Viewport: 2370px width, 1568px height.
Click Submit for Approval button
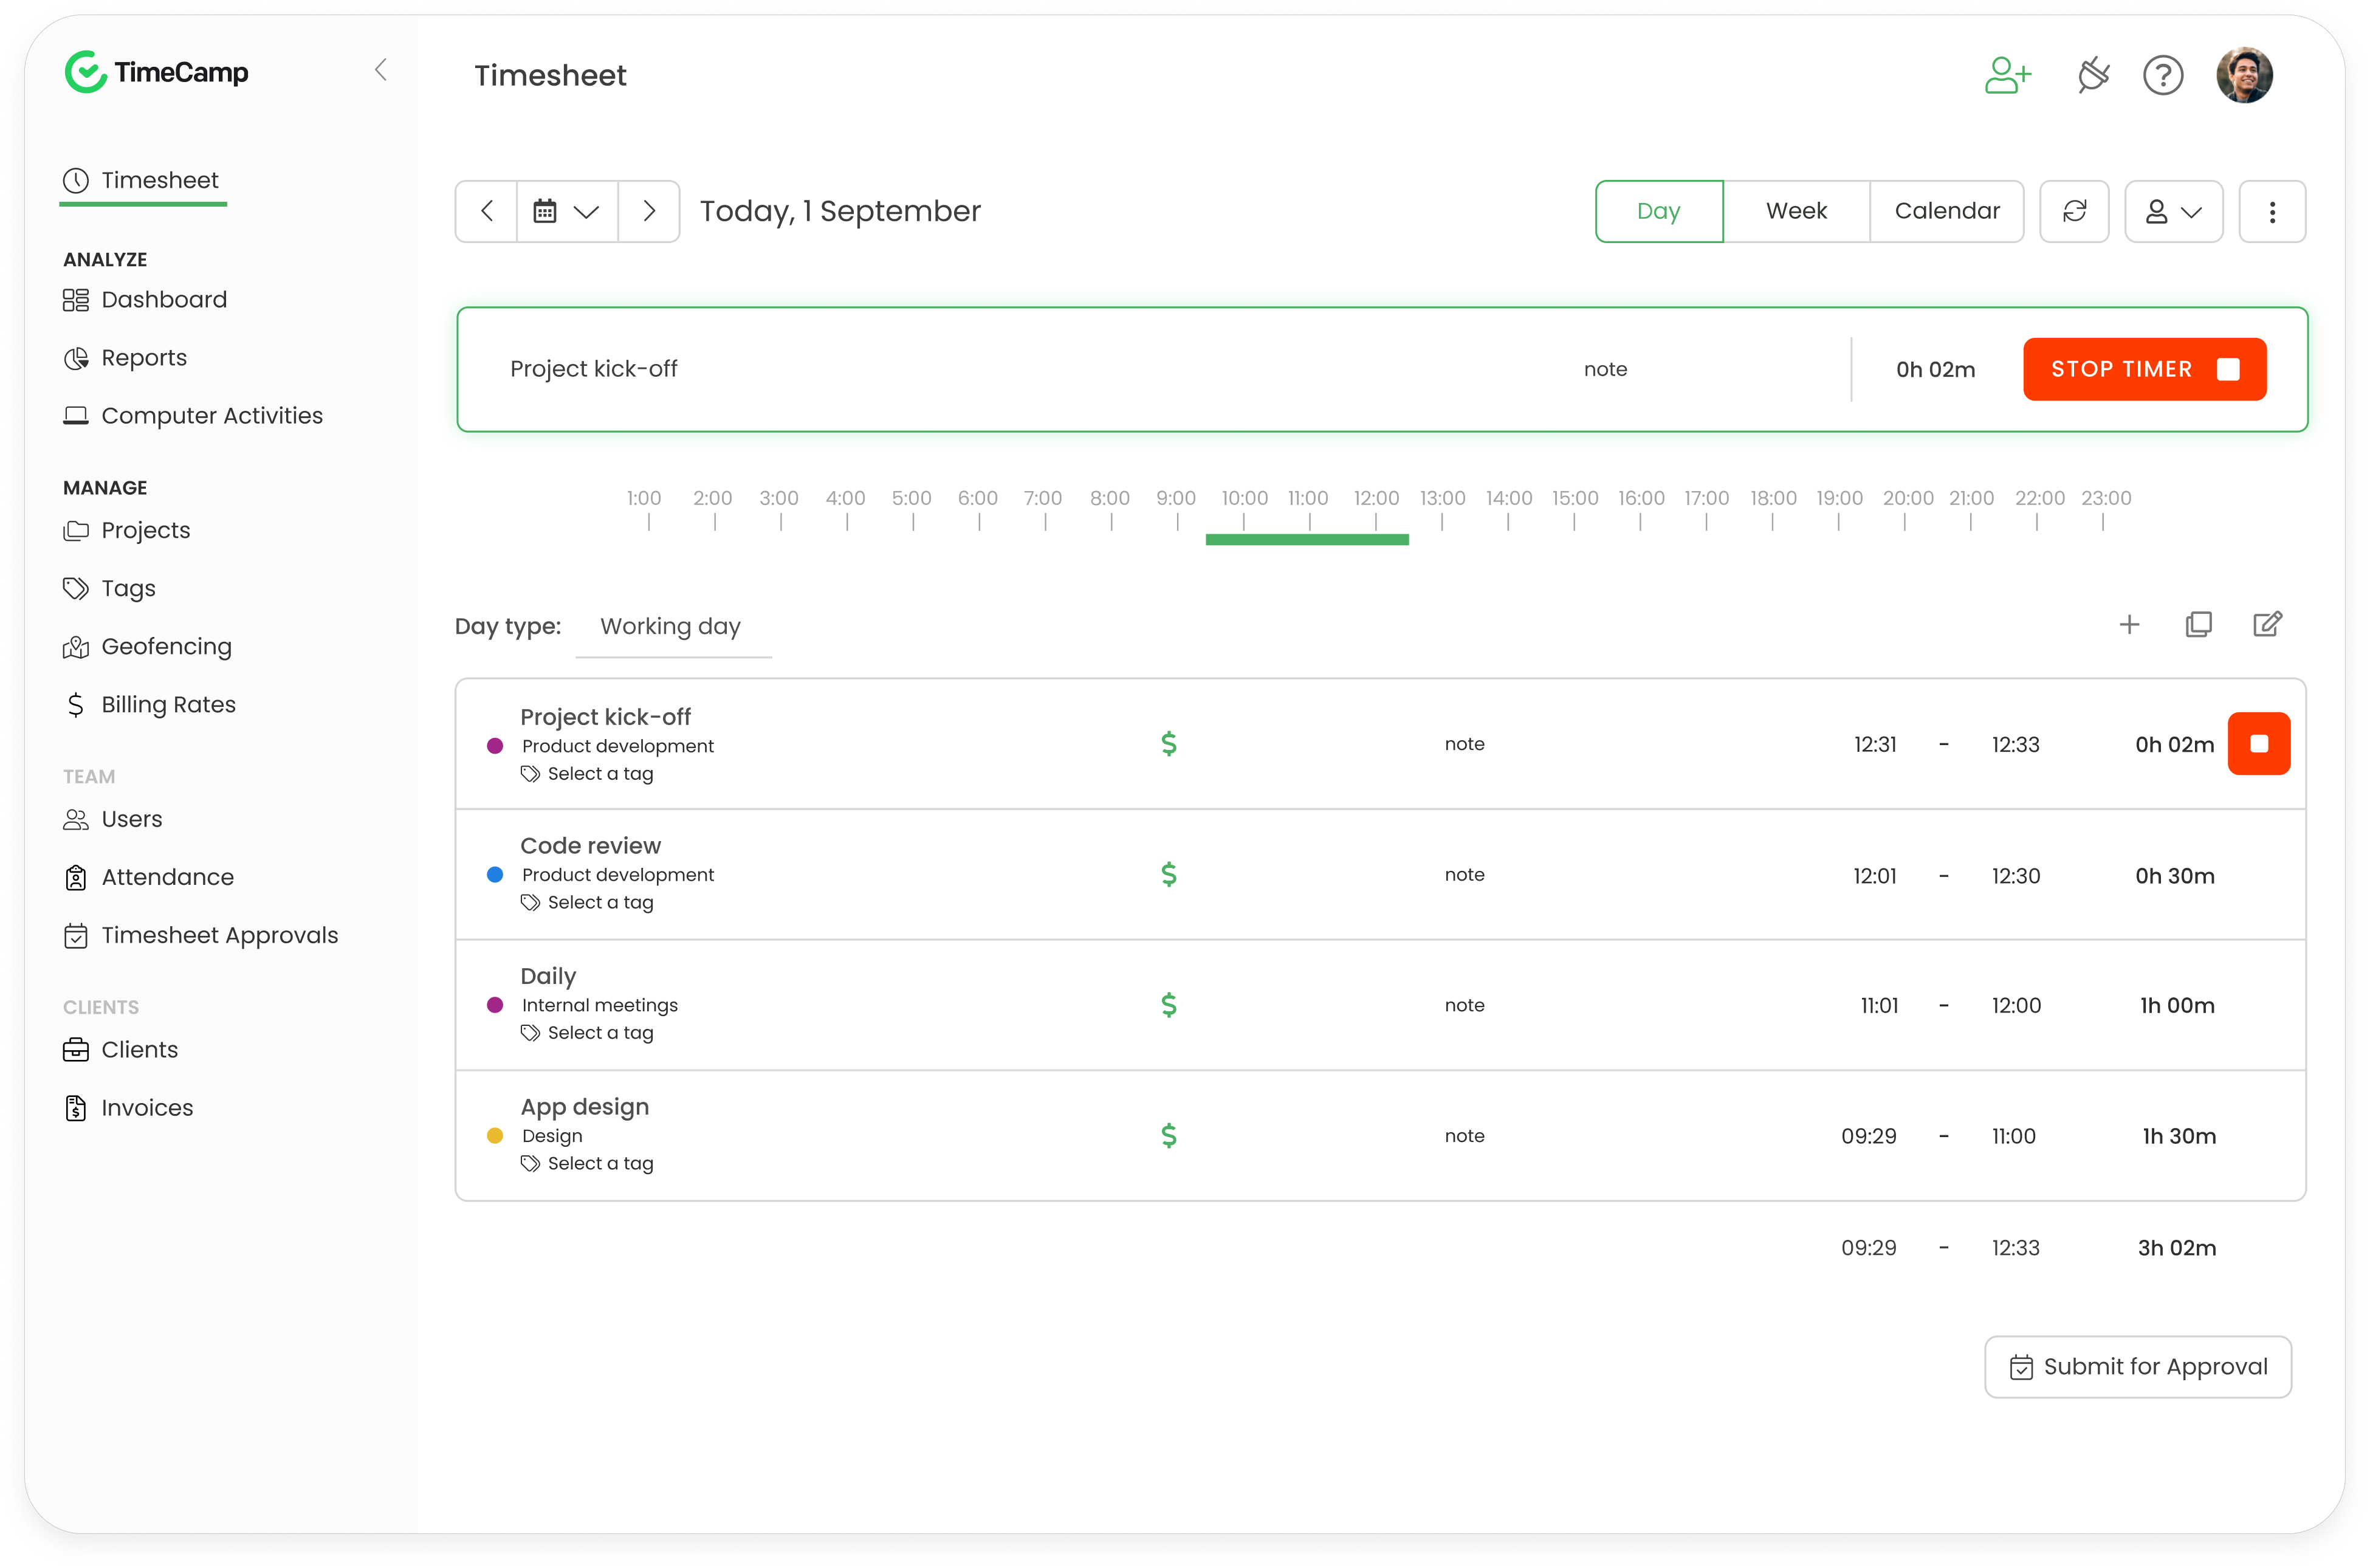click(2138, 1367)
